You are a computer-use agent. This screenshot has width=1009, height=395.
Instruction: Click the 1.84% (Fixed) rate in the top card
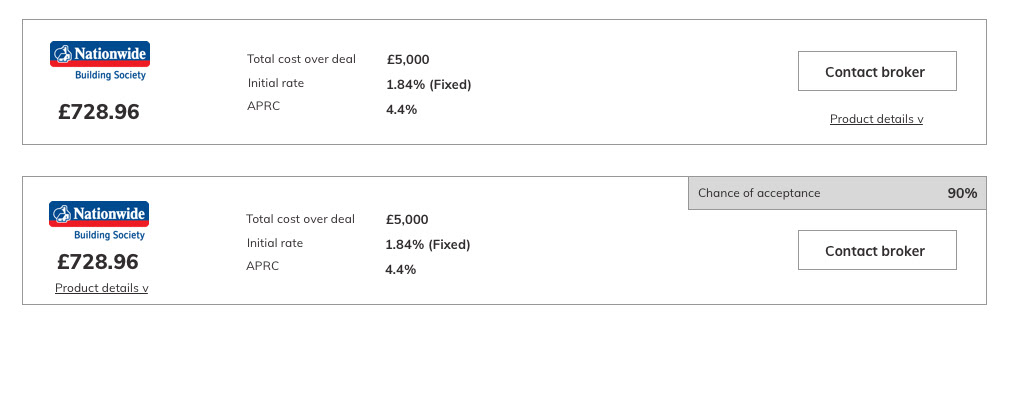tap(429, 85)
